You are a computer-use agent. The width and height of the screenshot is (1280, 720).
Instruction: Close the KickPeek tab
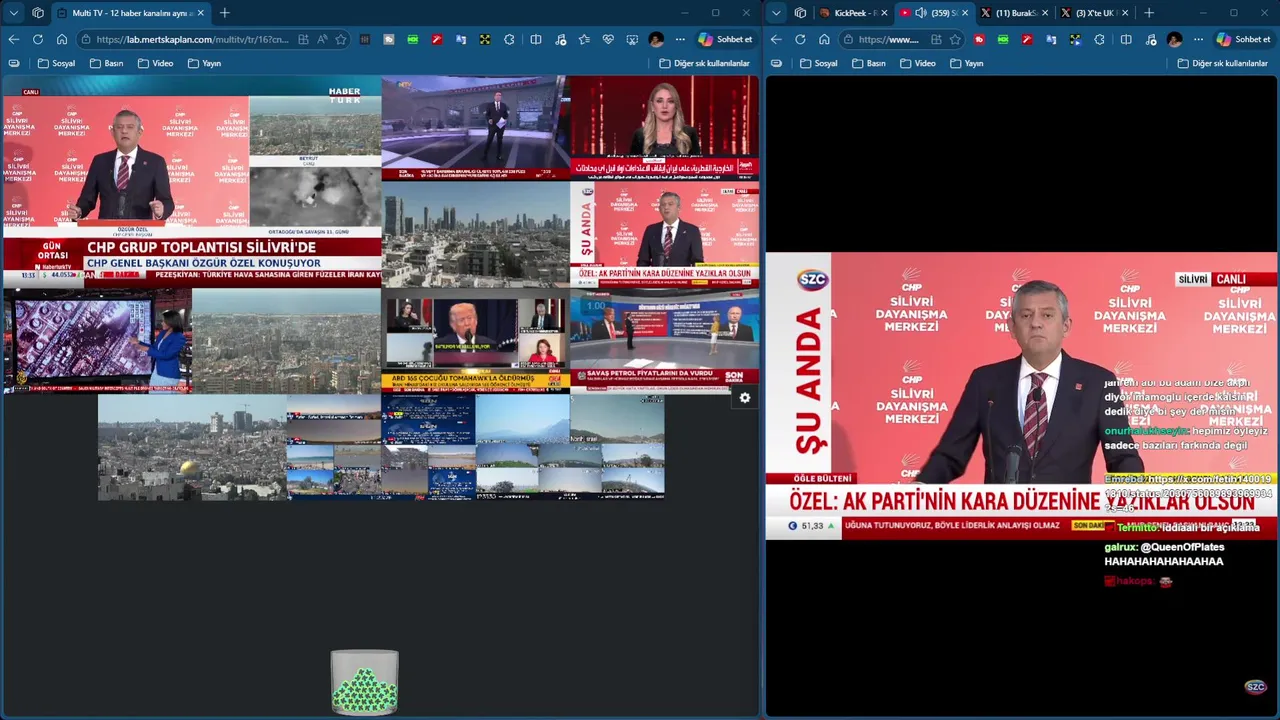pos(884,13)
